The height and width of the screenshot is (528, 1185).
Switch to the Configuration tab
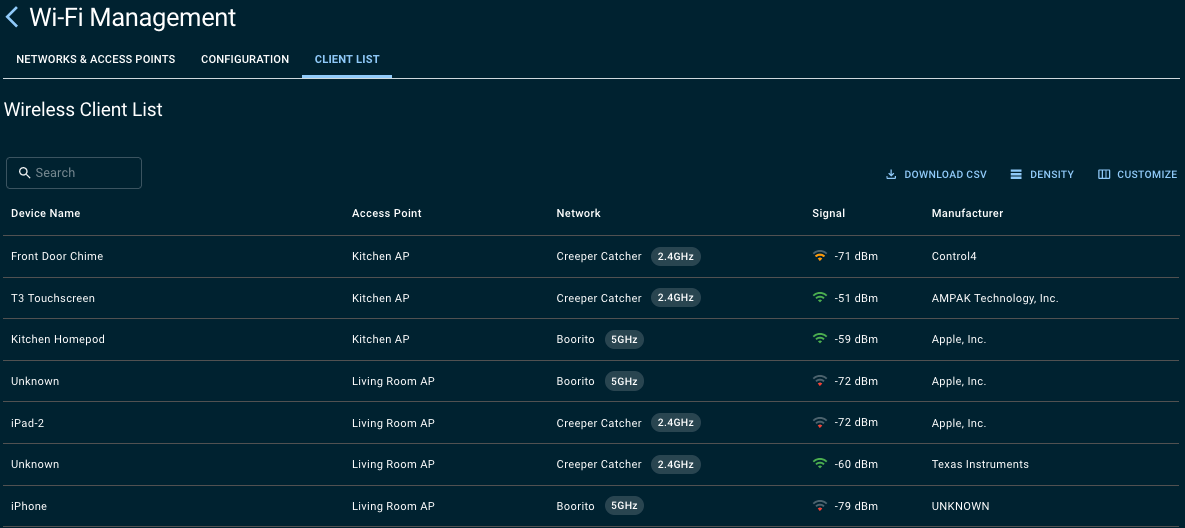[245, 60]
